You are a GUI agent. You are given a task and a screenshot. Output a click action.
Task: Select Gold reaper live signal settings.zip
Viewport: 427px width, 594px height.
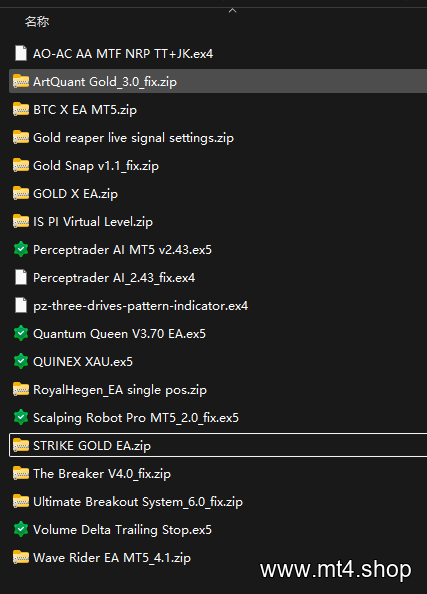tap(218, 138)
